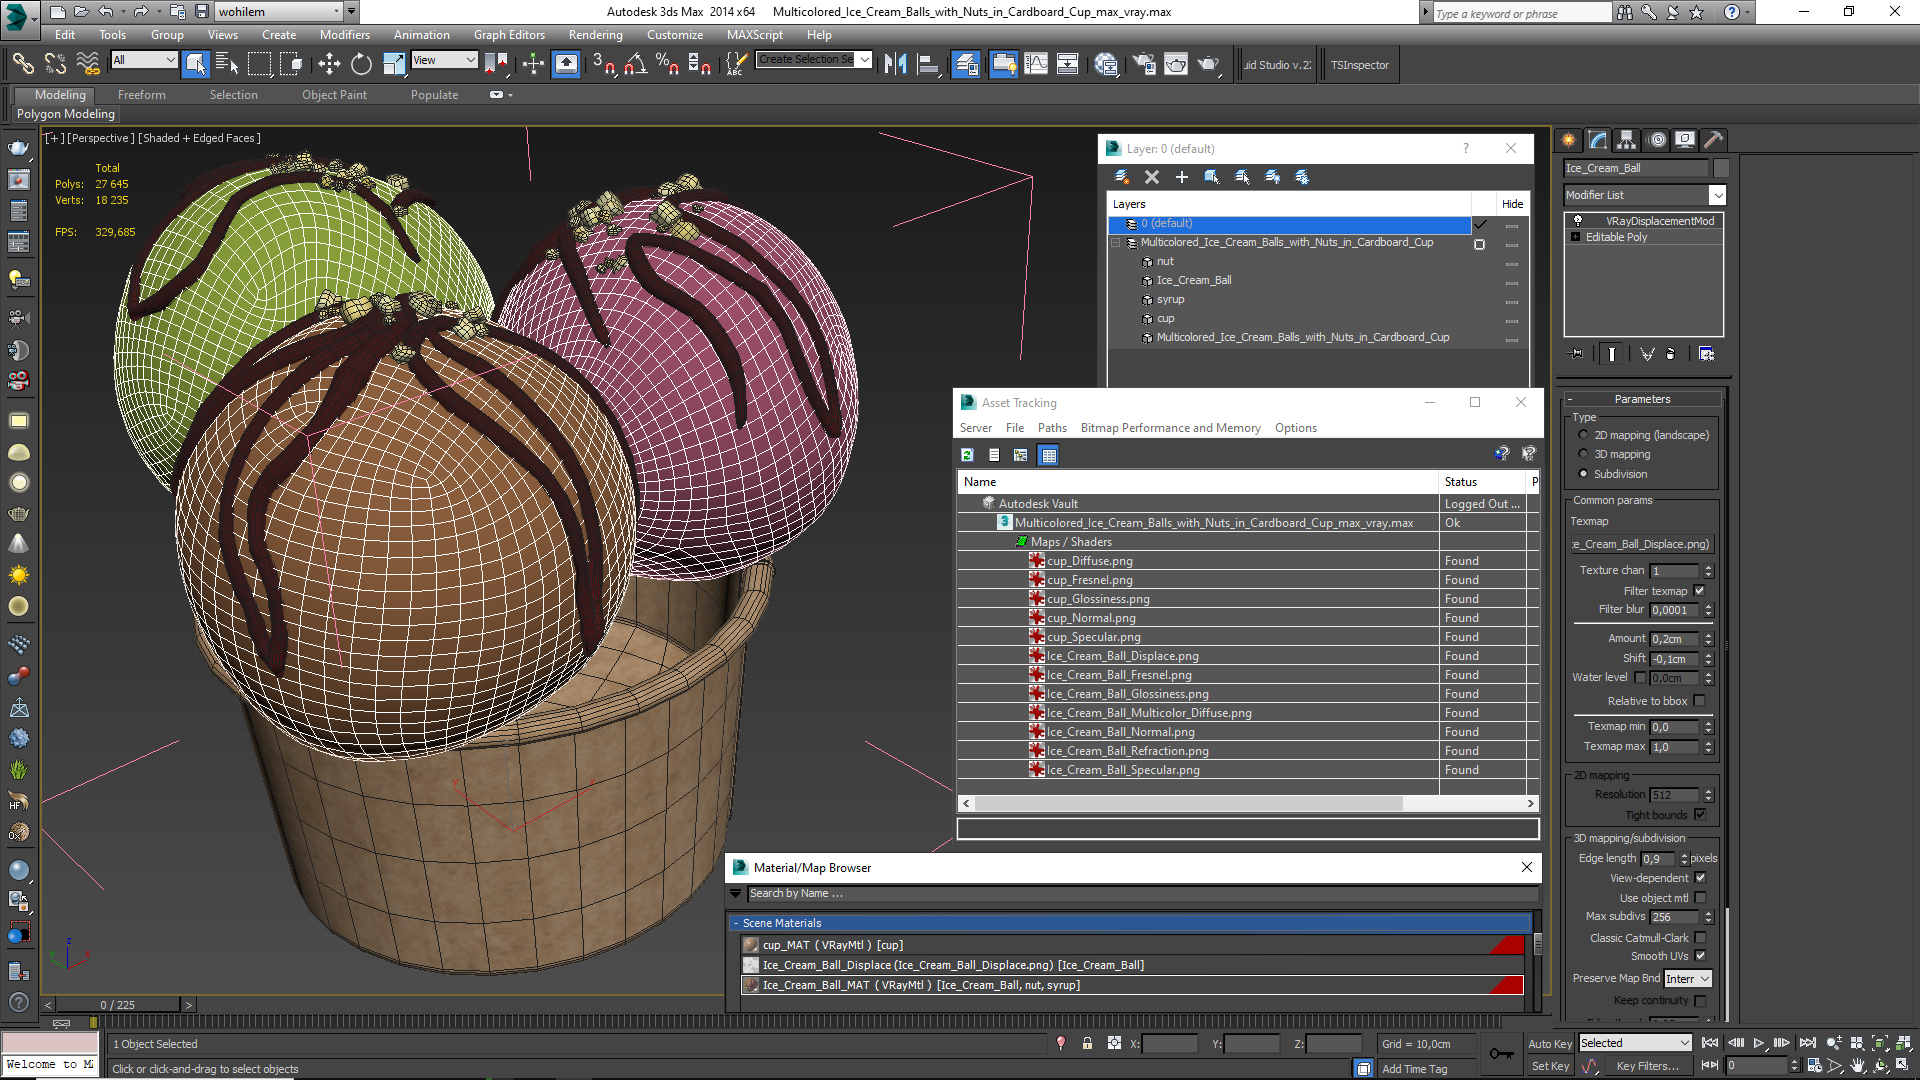Screen dimensions: 1920x1080
Task: Select Subdivision radio button
Action: click(1583, 474)
